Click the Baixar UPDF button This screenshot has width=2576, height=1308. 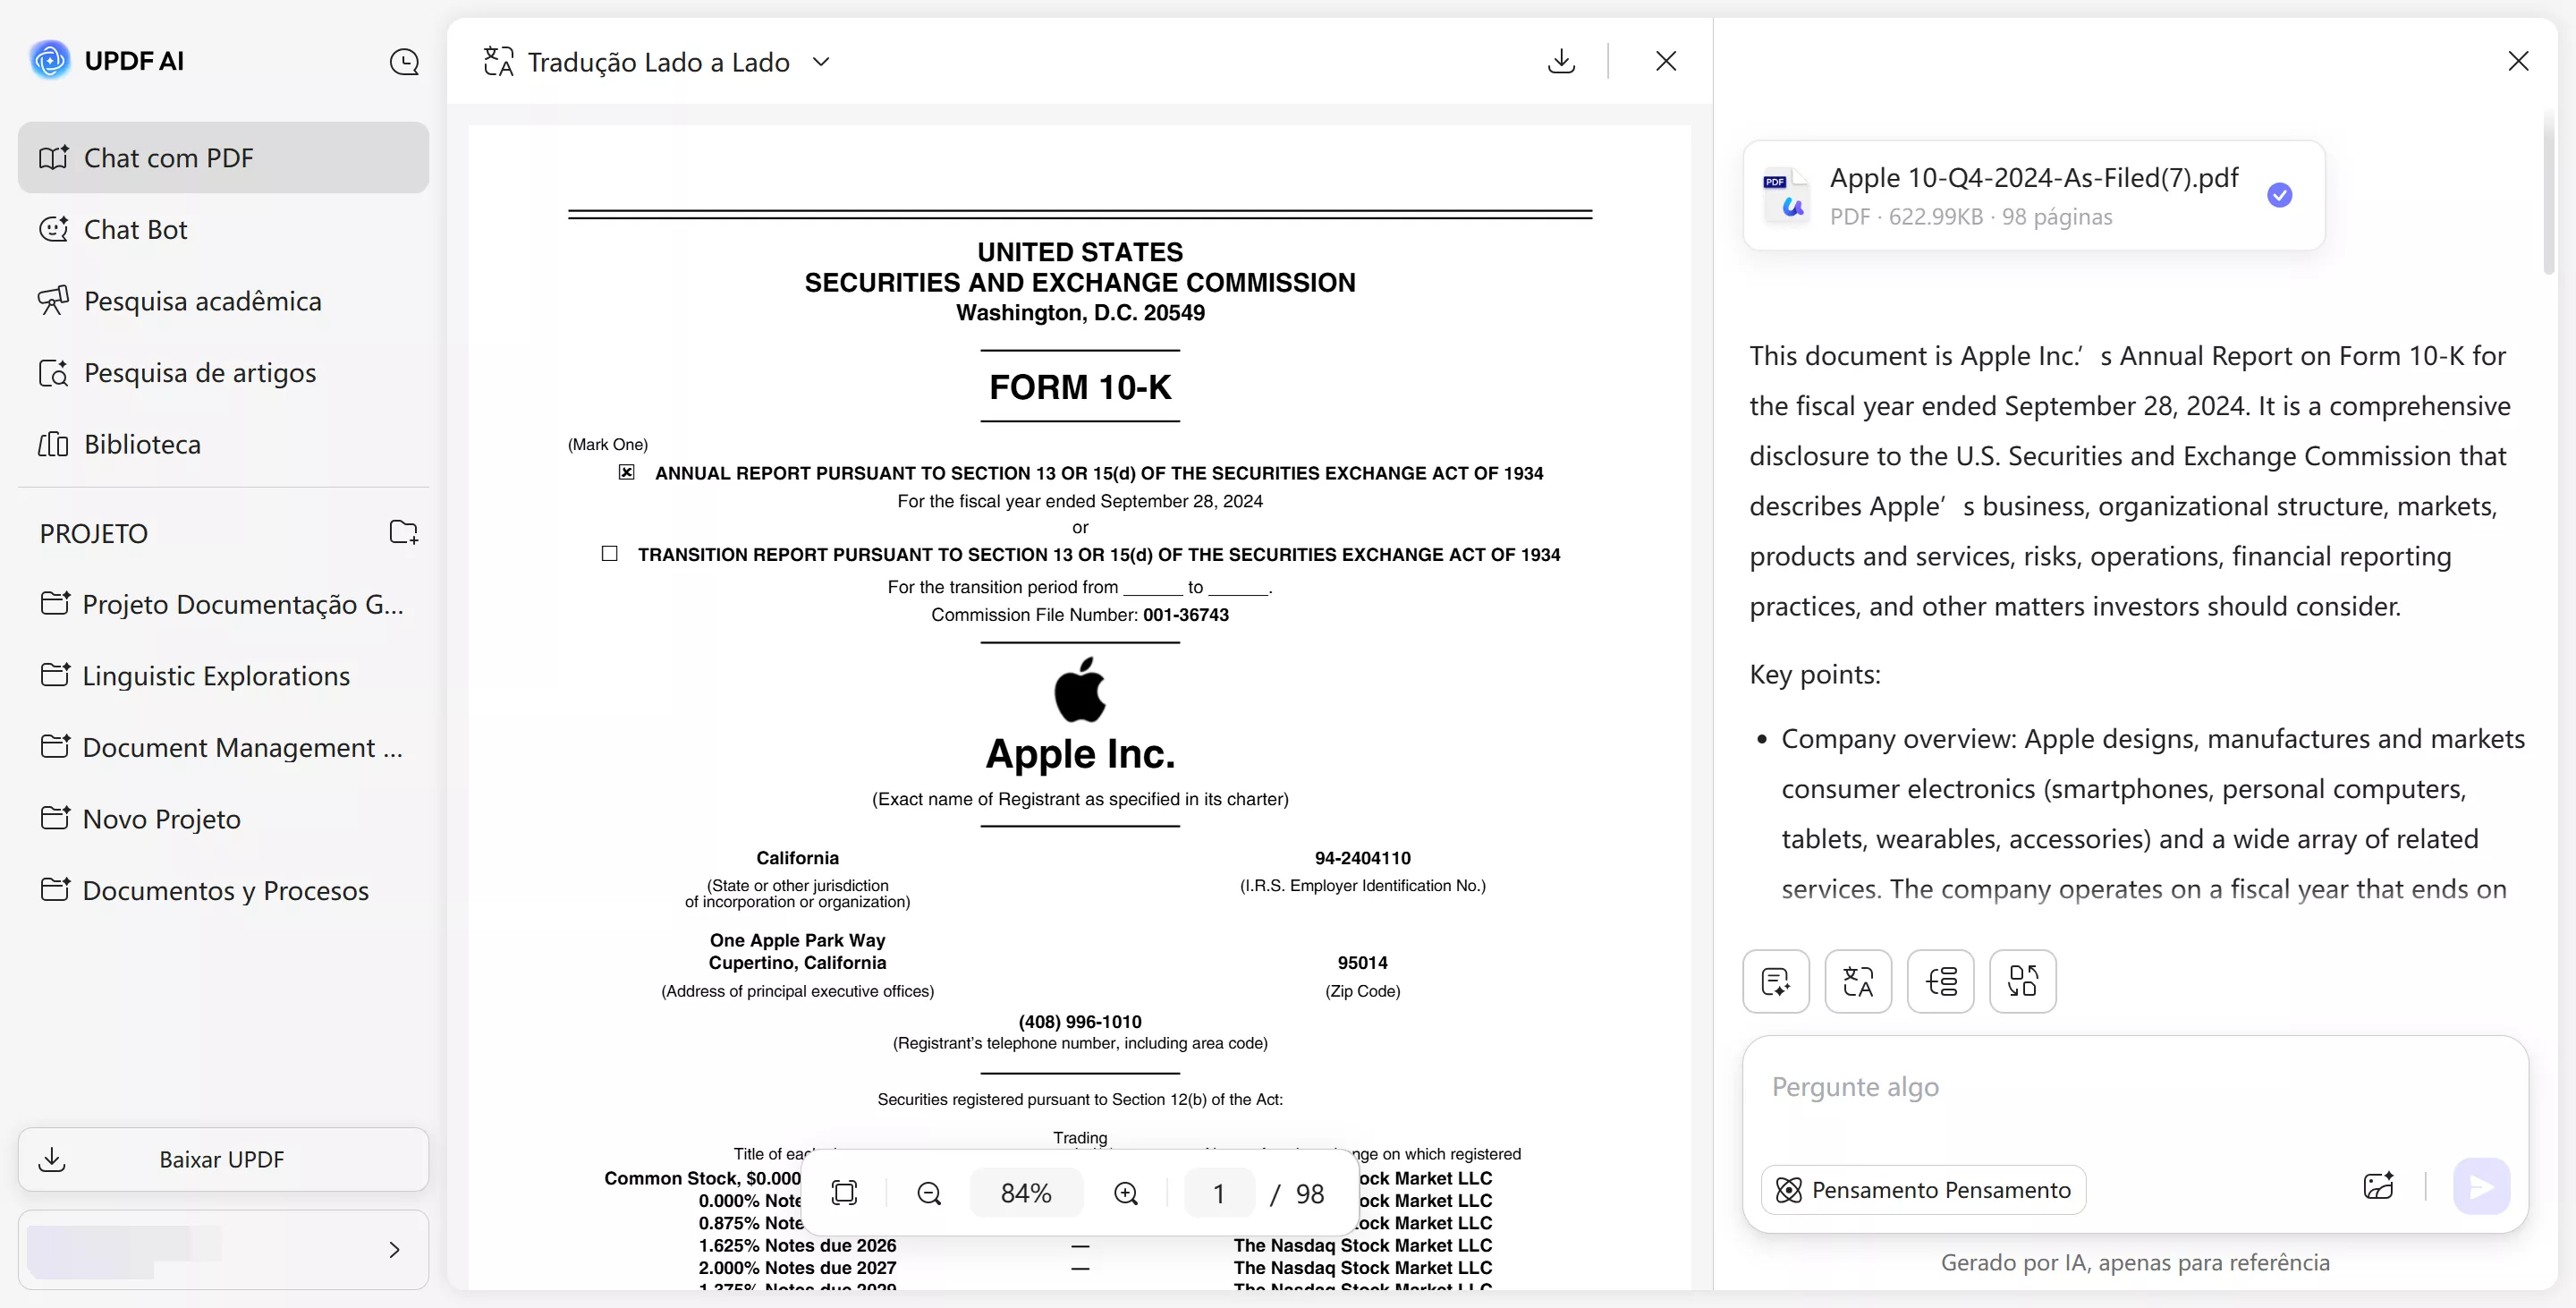[222, 1159]
